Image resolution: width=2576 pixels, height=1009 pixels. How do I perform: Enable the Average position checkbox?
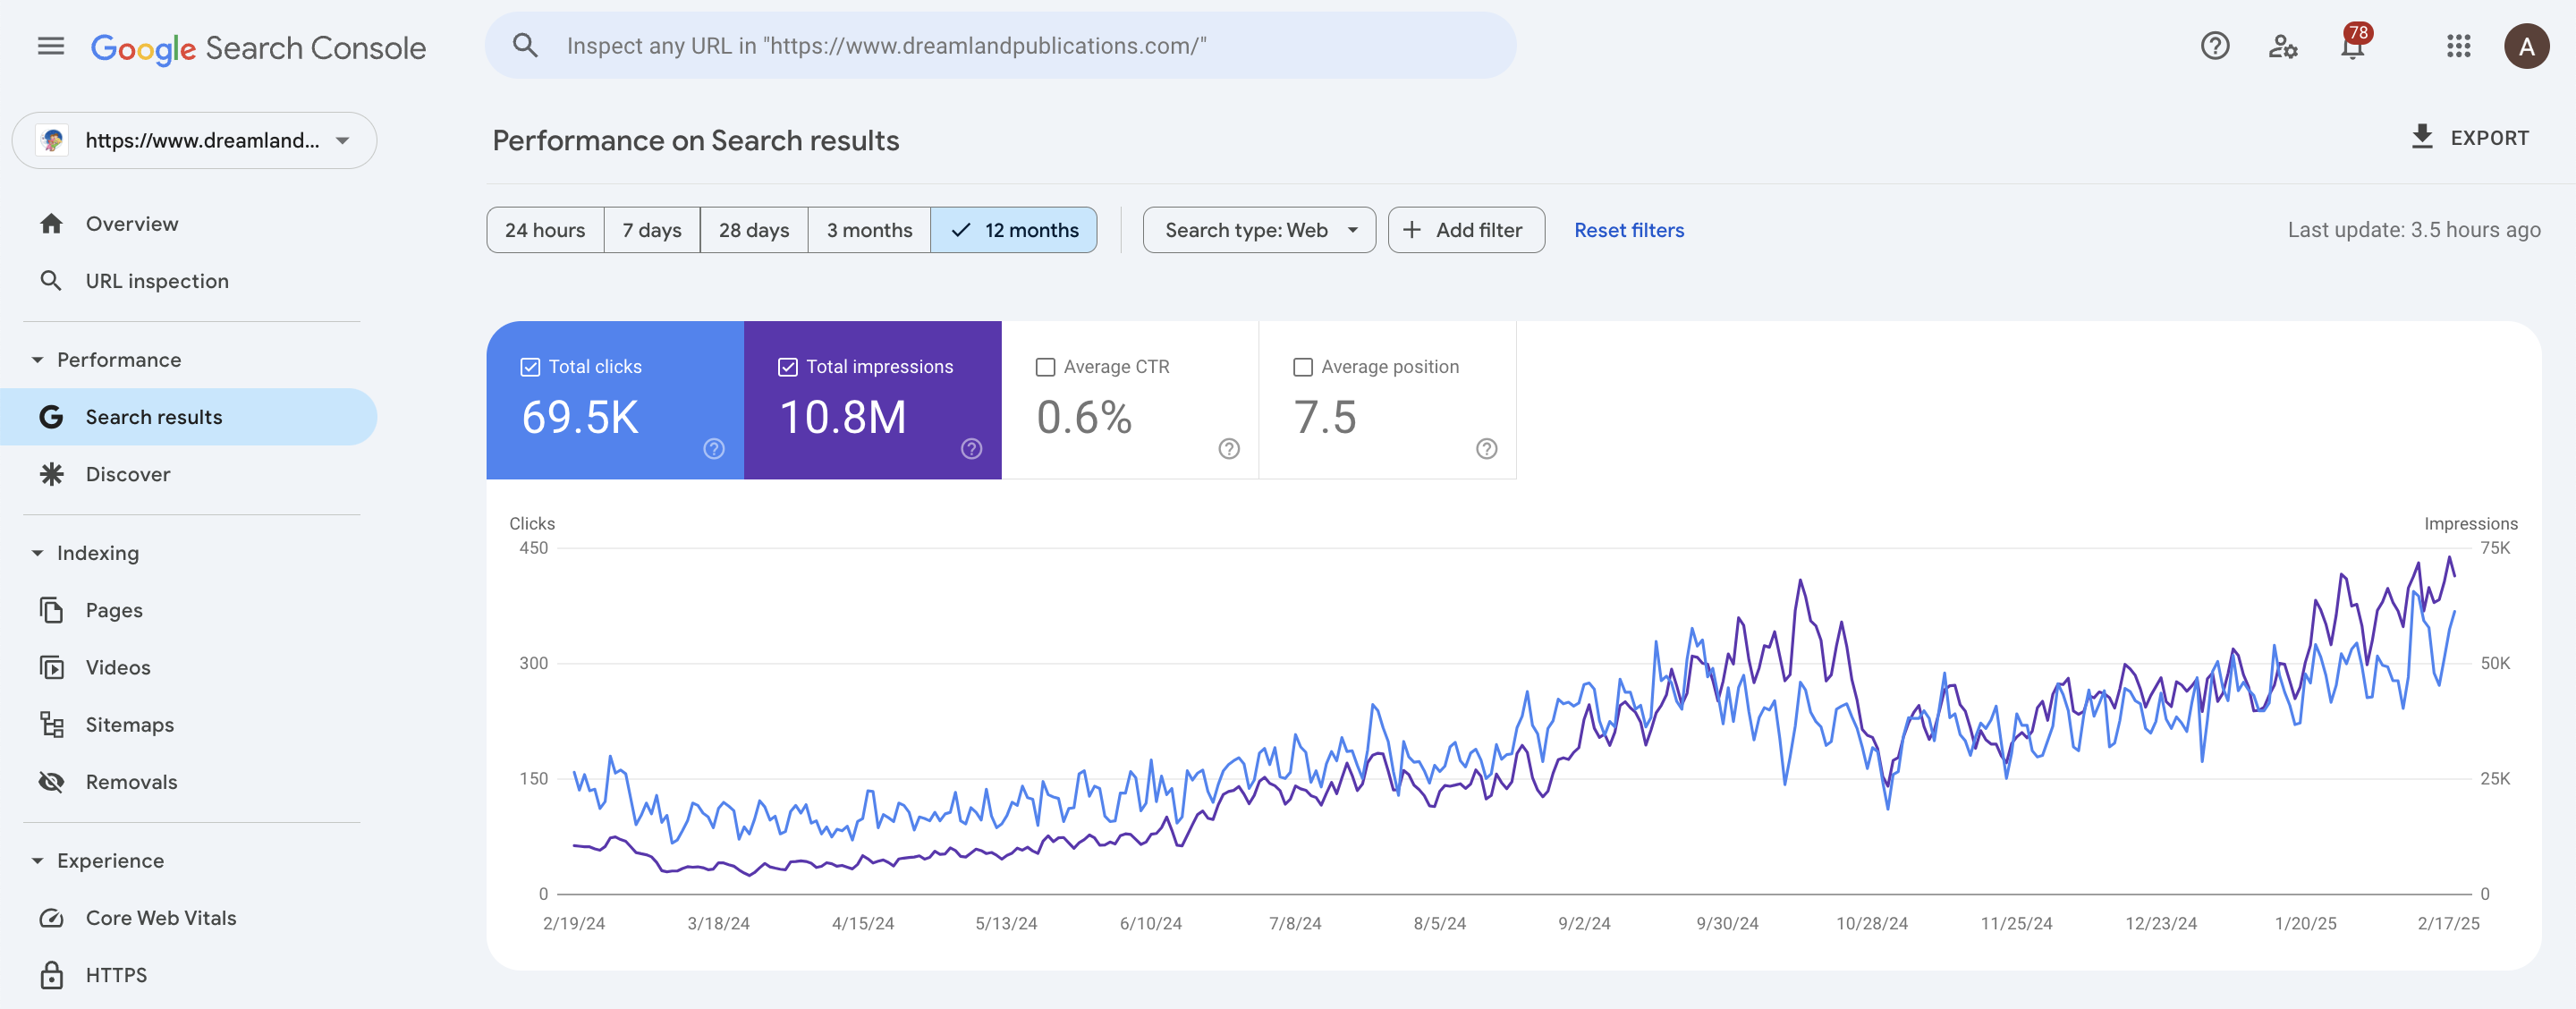[x=1302, y=367]
